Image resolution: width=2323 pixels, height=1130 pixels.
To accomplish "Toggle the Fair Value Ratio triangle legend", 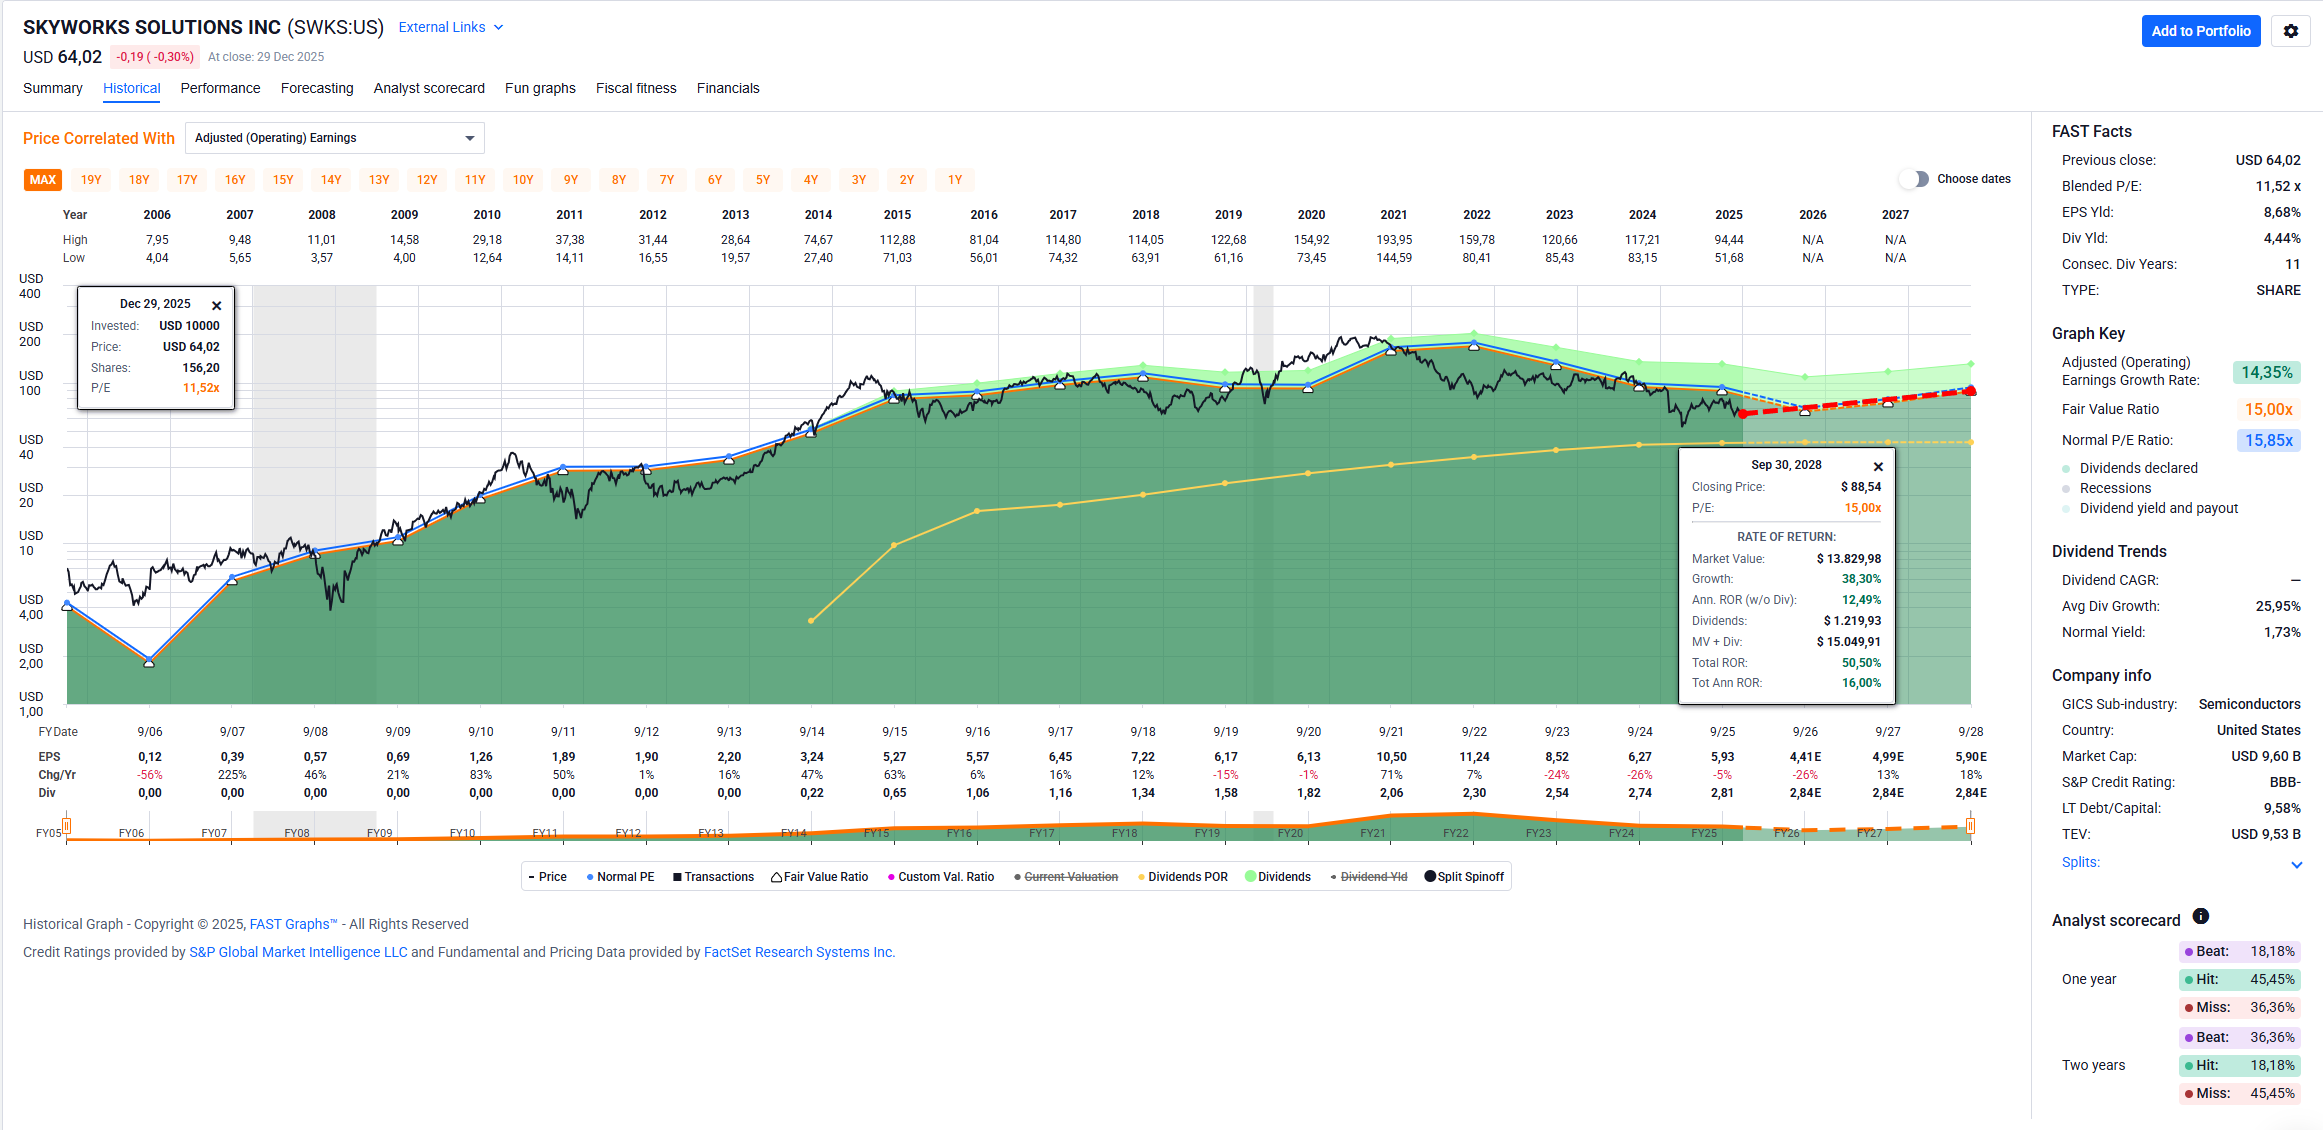I will tap(776, 877).
